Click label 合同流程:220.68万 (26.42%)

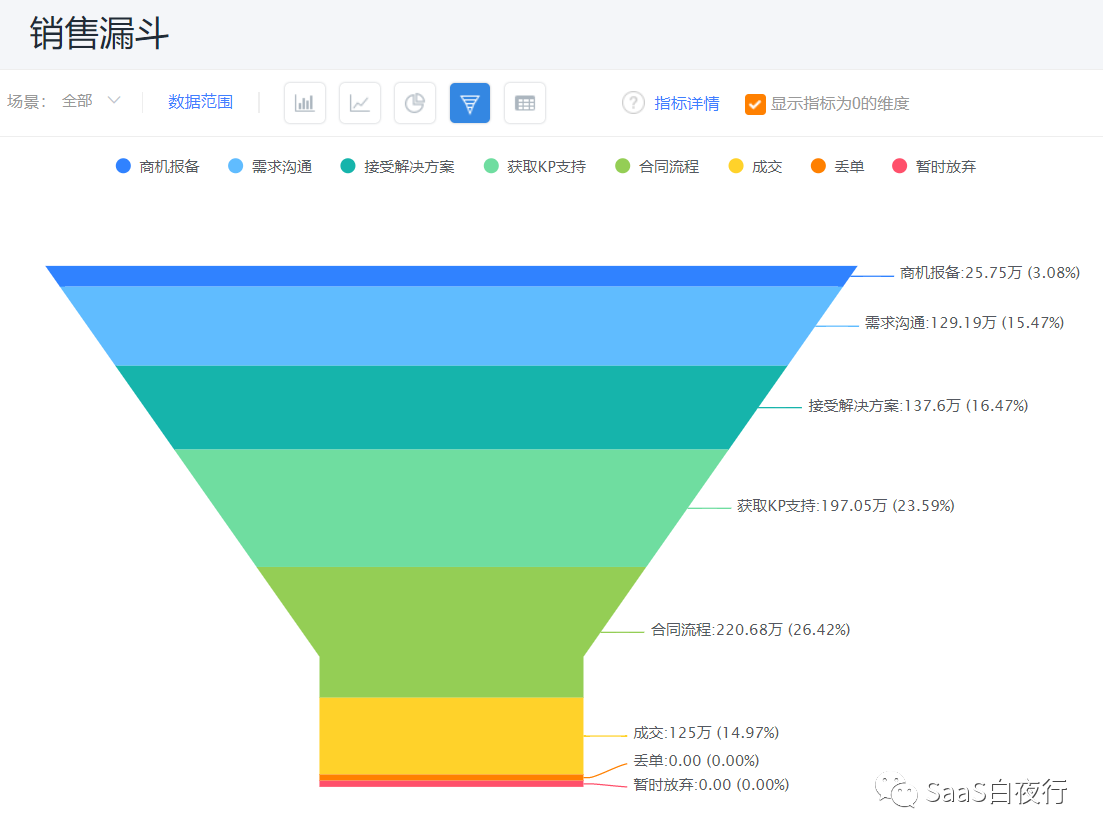pos(751,630)
